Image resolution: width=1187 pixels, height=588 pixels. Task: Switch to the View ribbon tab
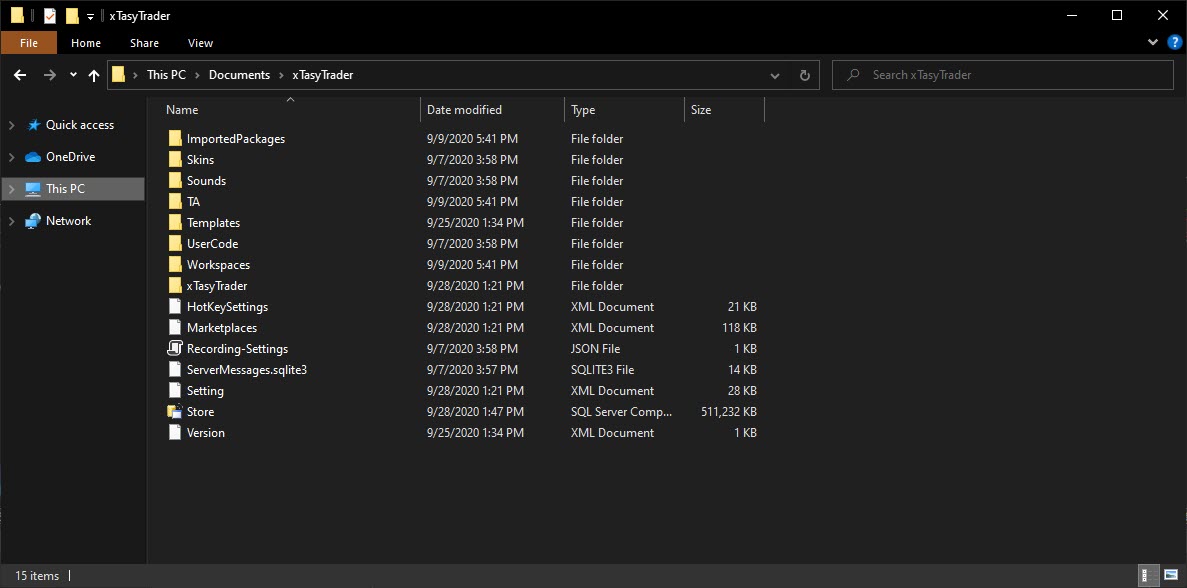pyautogui.click(x=200, y=43)
